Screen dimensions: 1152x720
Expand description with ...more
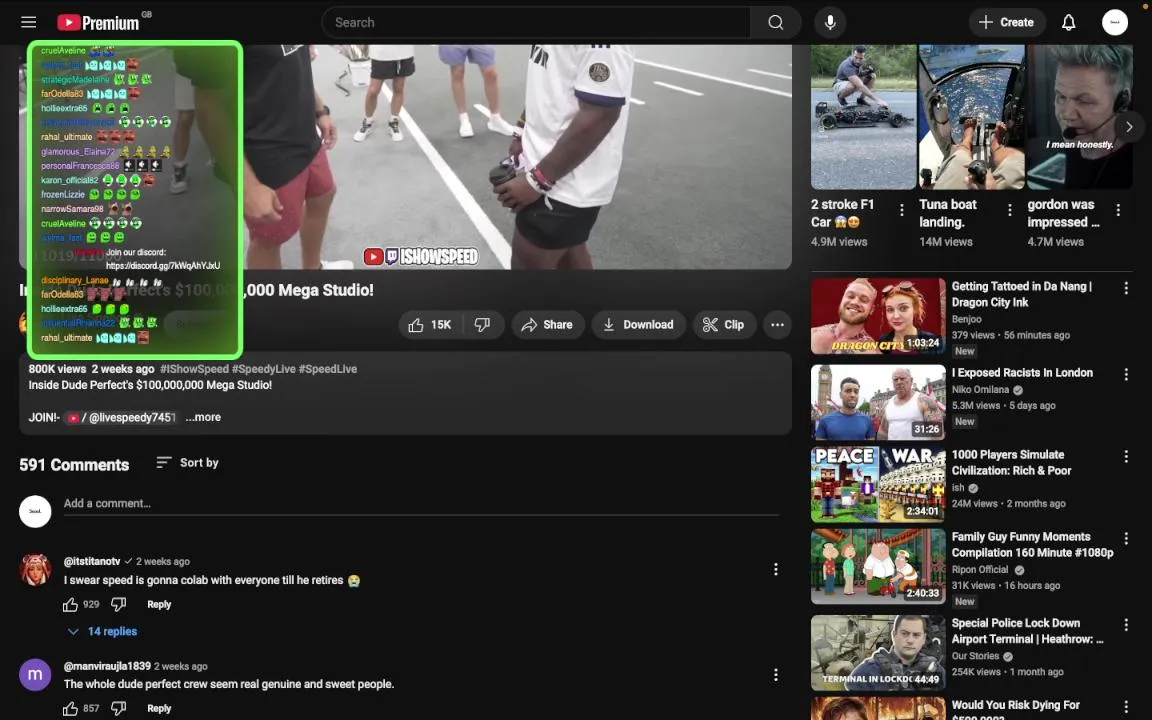(x=204, y=417)
